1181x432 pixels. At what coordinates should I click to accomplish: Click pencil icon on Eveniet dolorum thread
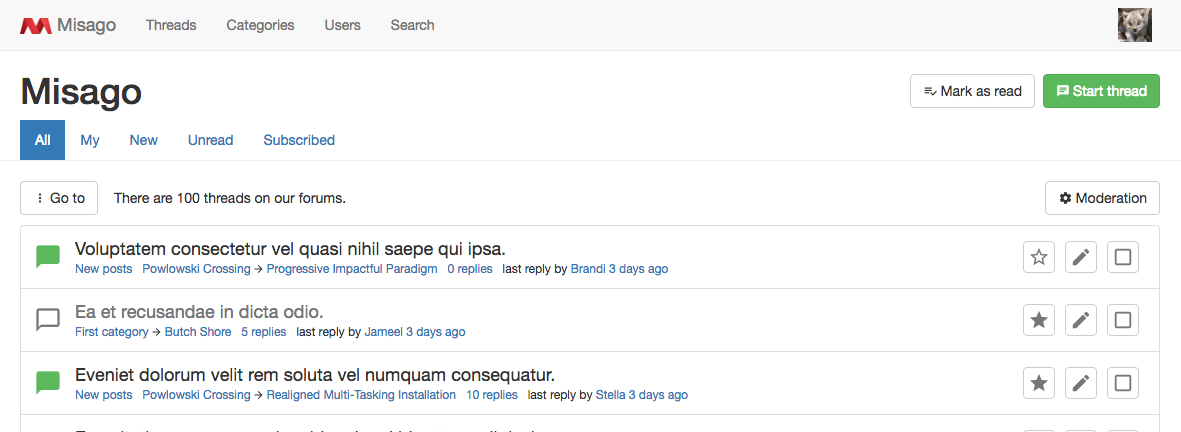(x=1080, y=383)
